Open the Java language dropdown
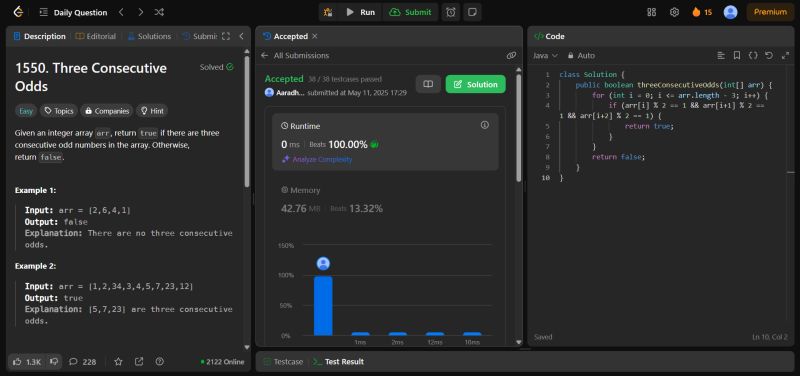The height and width of the screenshot is (376, 800). point(545,55)
